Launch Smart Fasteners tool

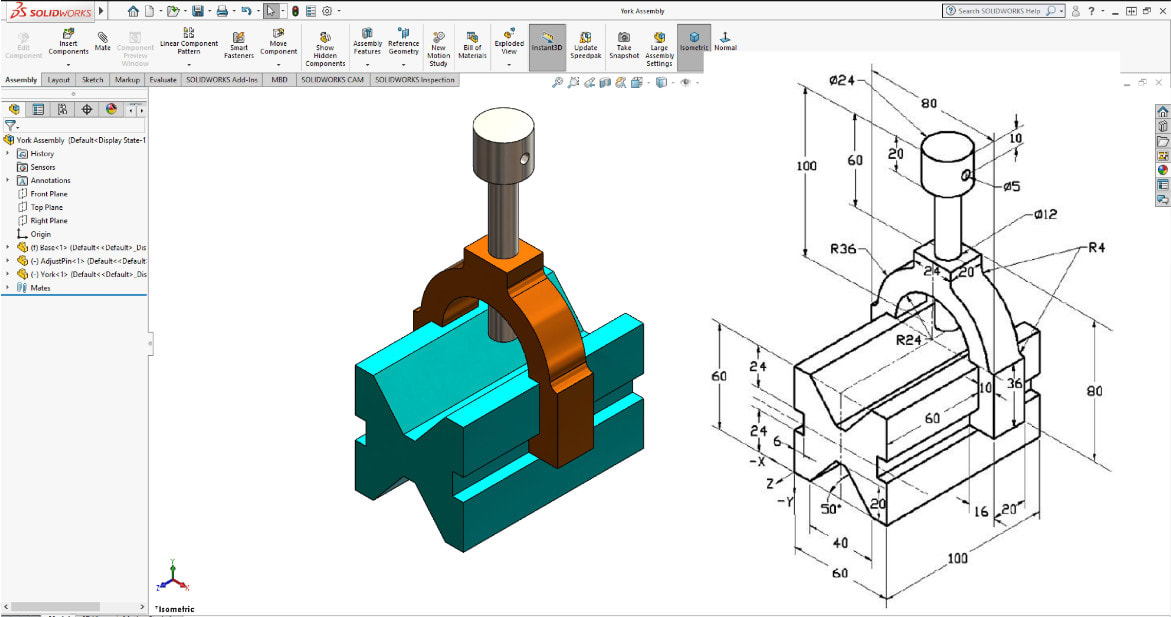click(239, 45)
